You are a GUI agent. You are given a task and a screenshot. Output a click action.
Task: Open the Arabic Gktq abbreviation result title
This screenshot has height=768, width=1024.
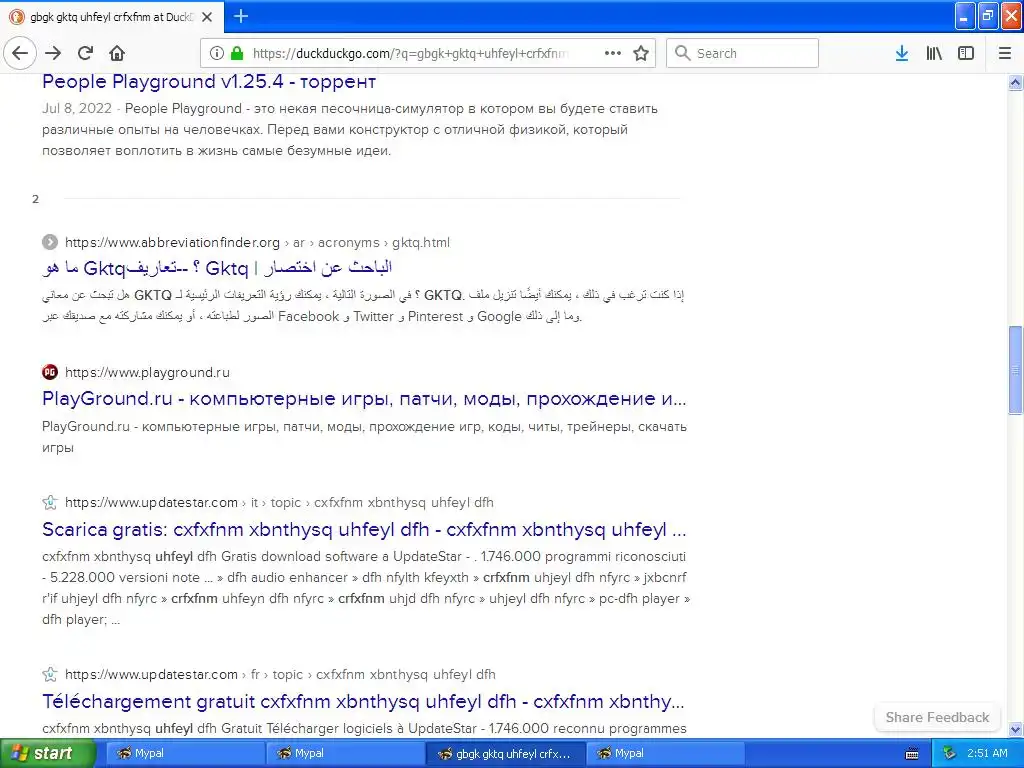pos(217,268)
